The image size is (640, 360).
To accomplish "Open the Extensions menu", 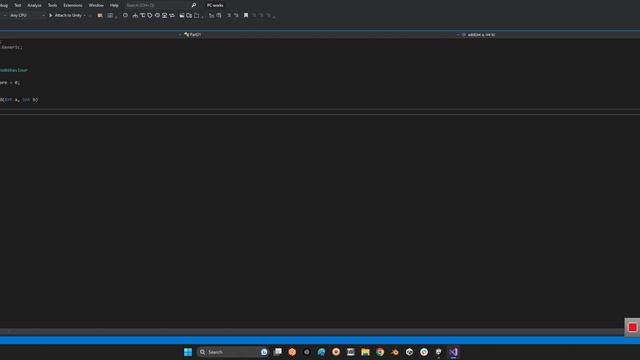I will coord(73,5).
